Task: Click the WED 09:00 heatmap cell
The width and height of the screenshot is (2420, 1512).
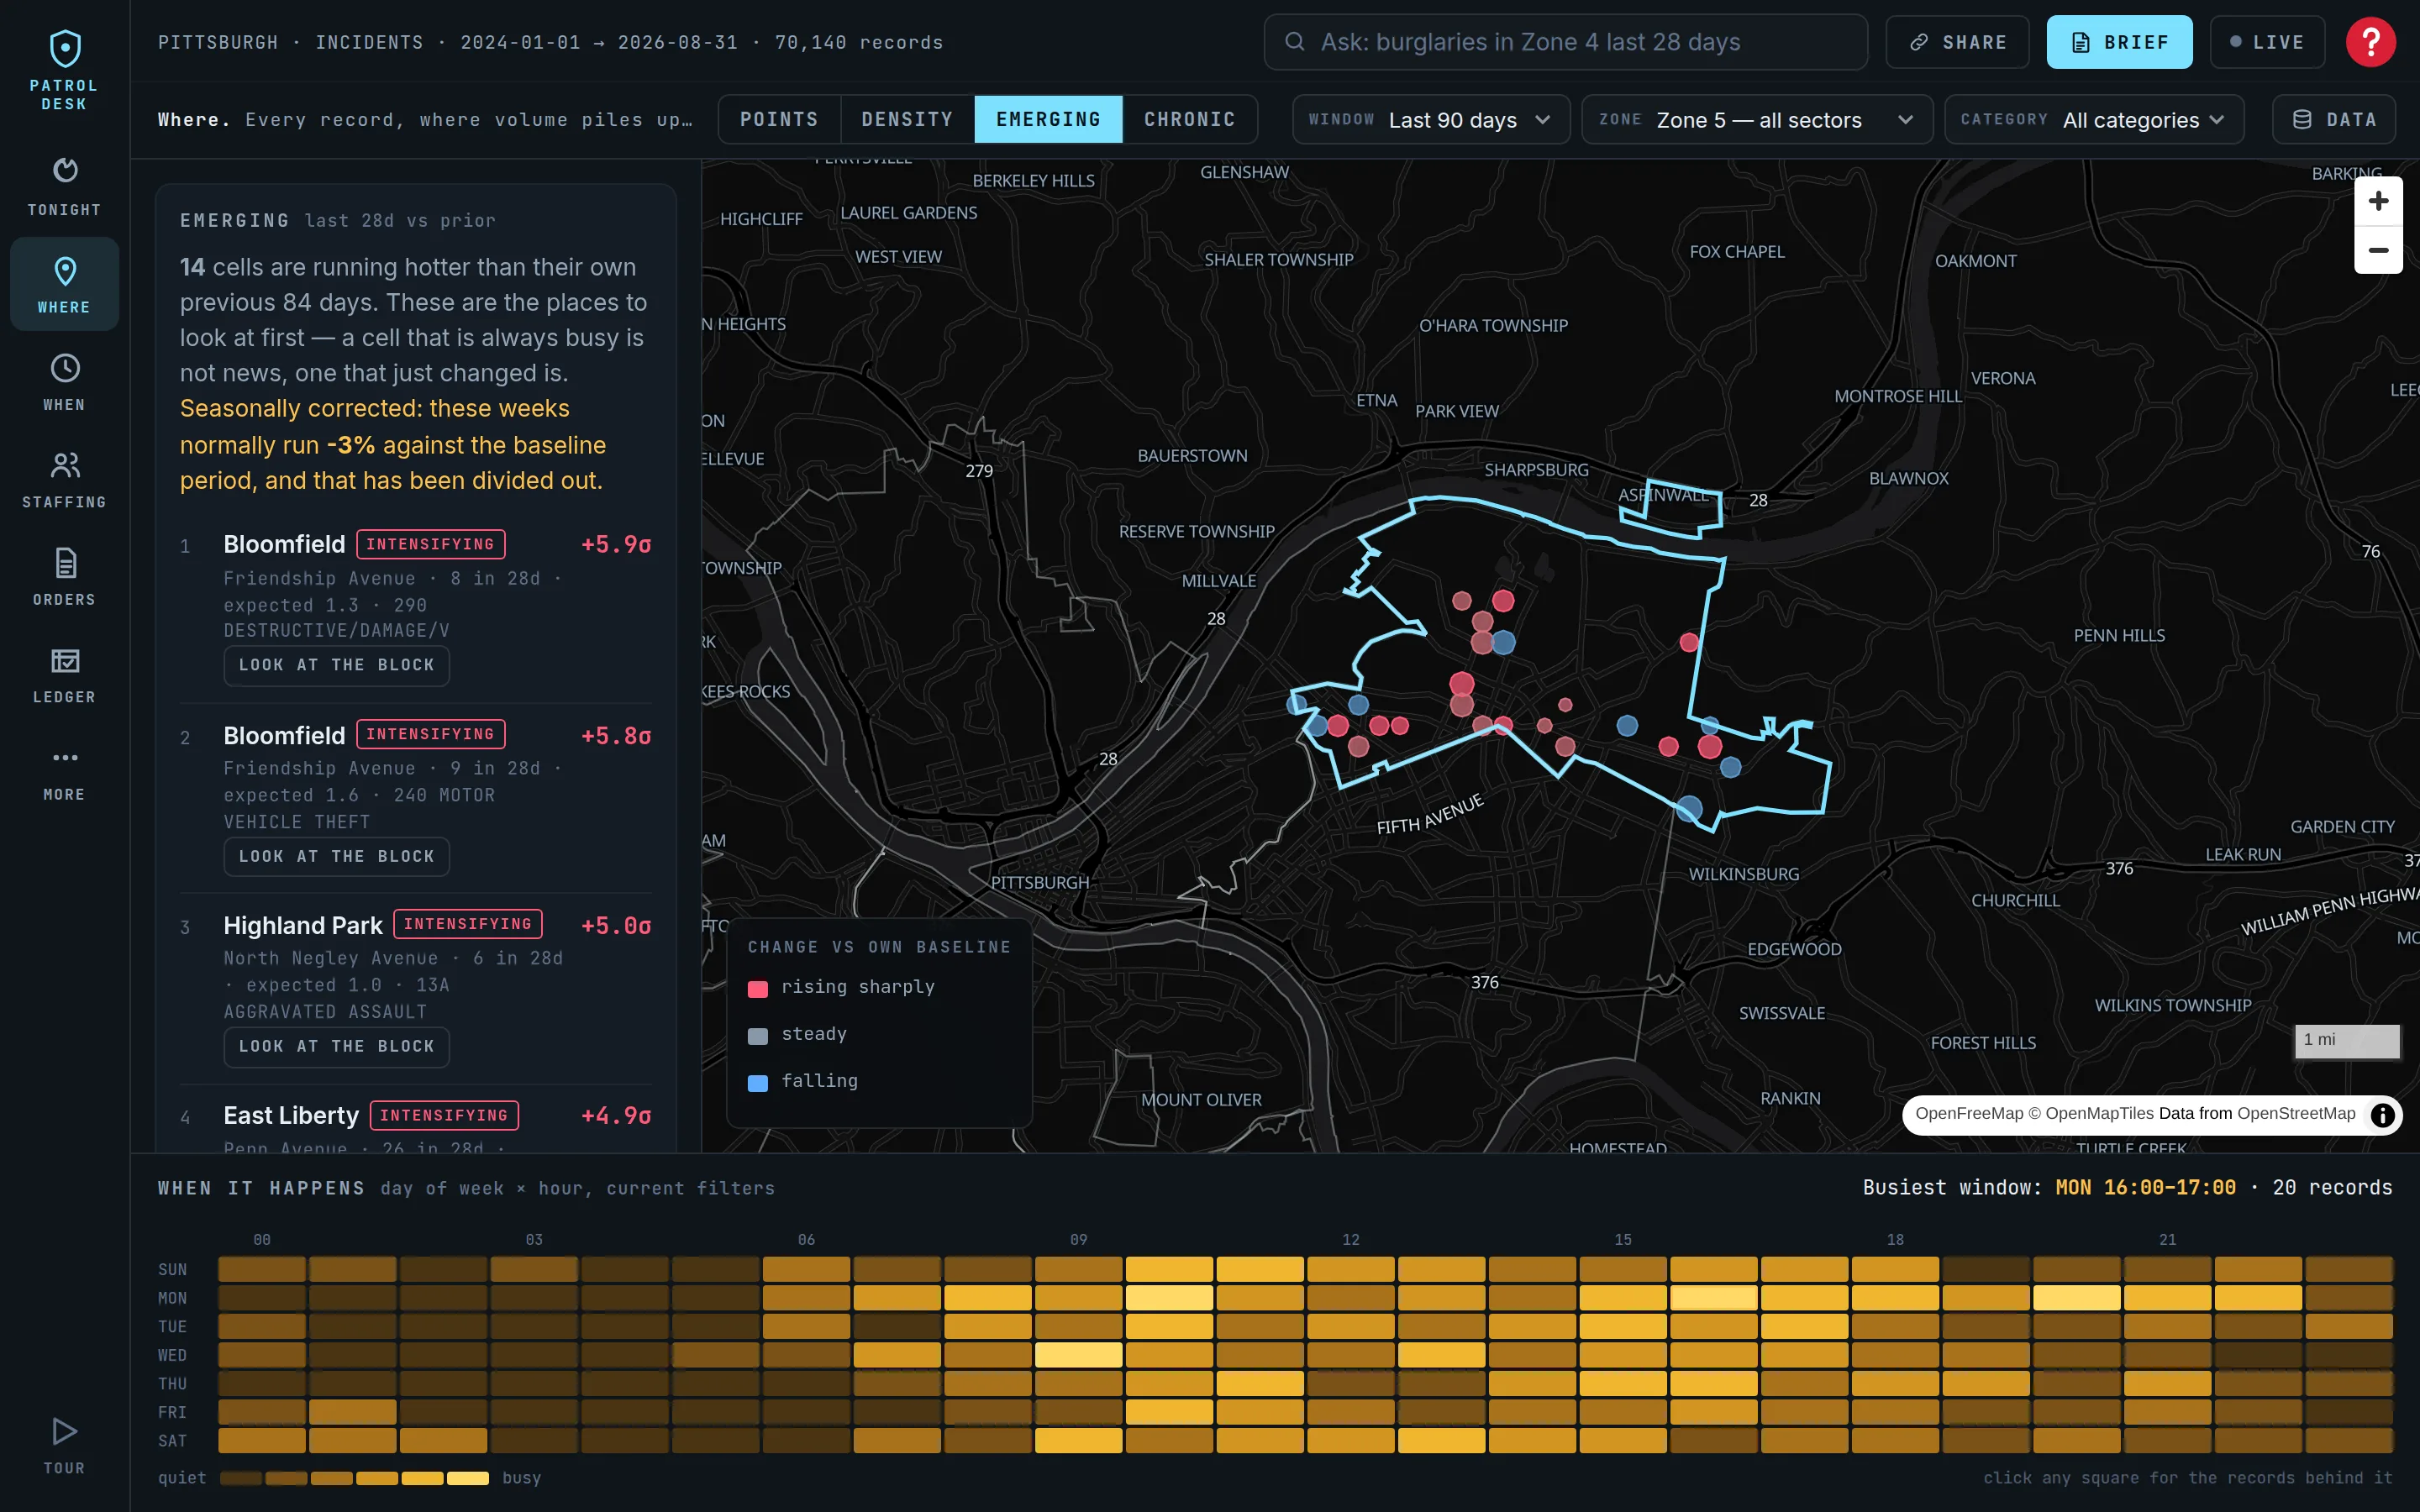Action: tap(1078, 1355)
